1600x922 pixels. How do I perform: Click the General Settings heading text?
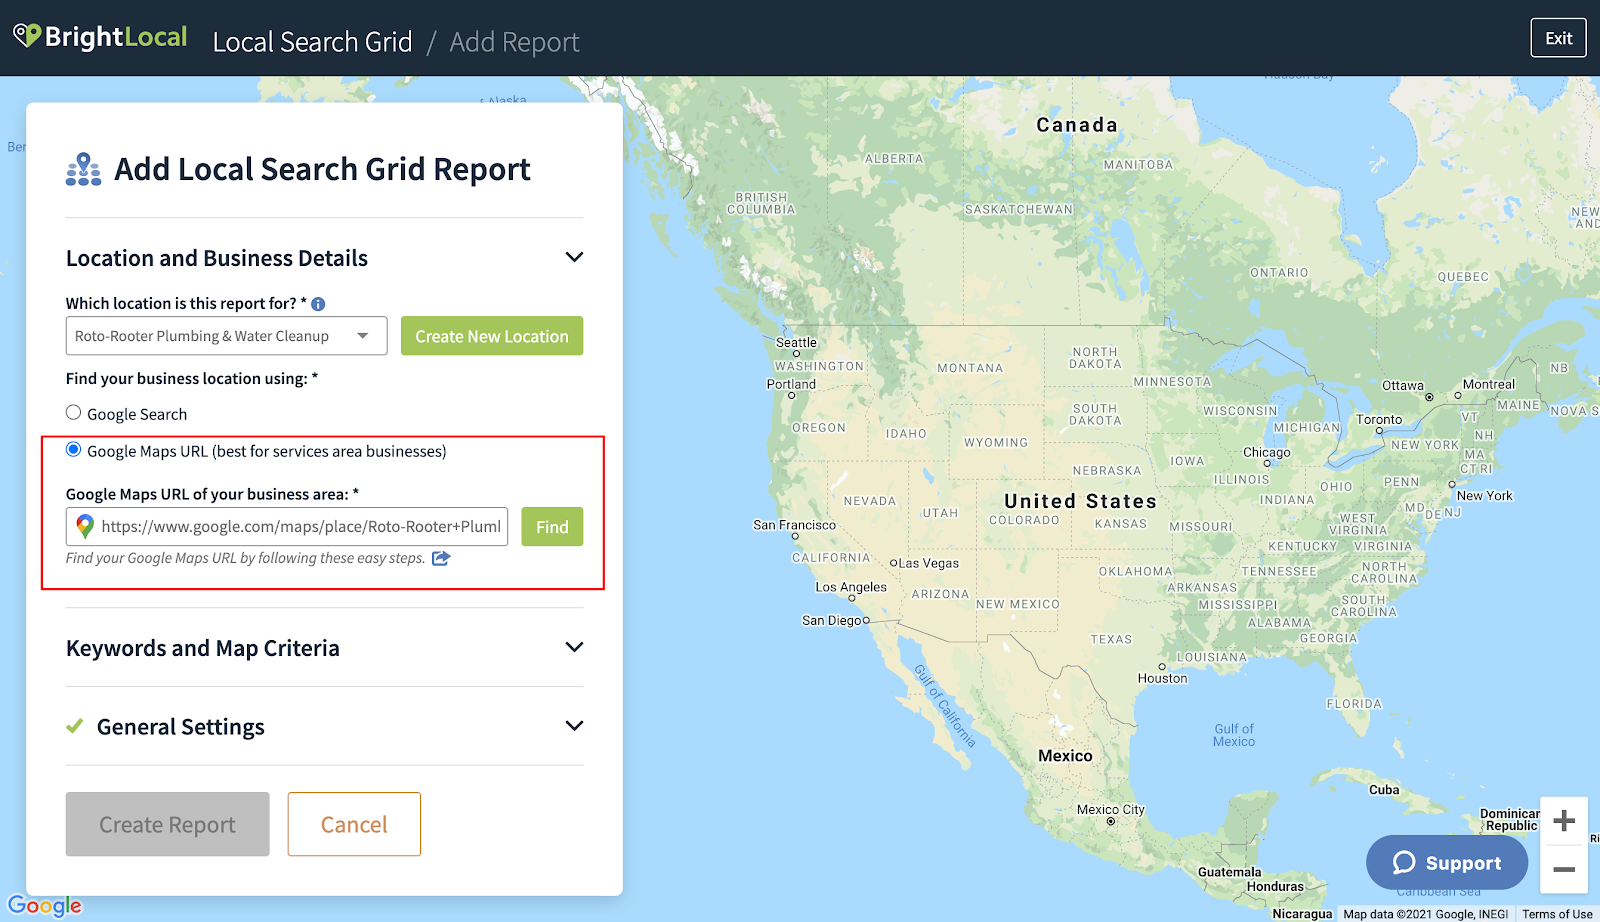(181, 727)
